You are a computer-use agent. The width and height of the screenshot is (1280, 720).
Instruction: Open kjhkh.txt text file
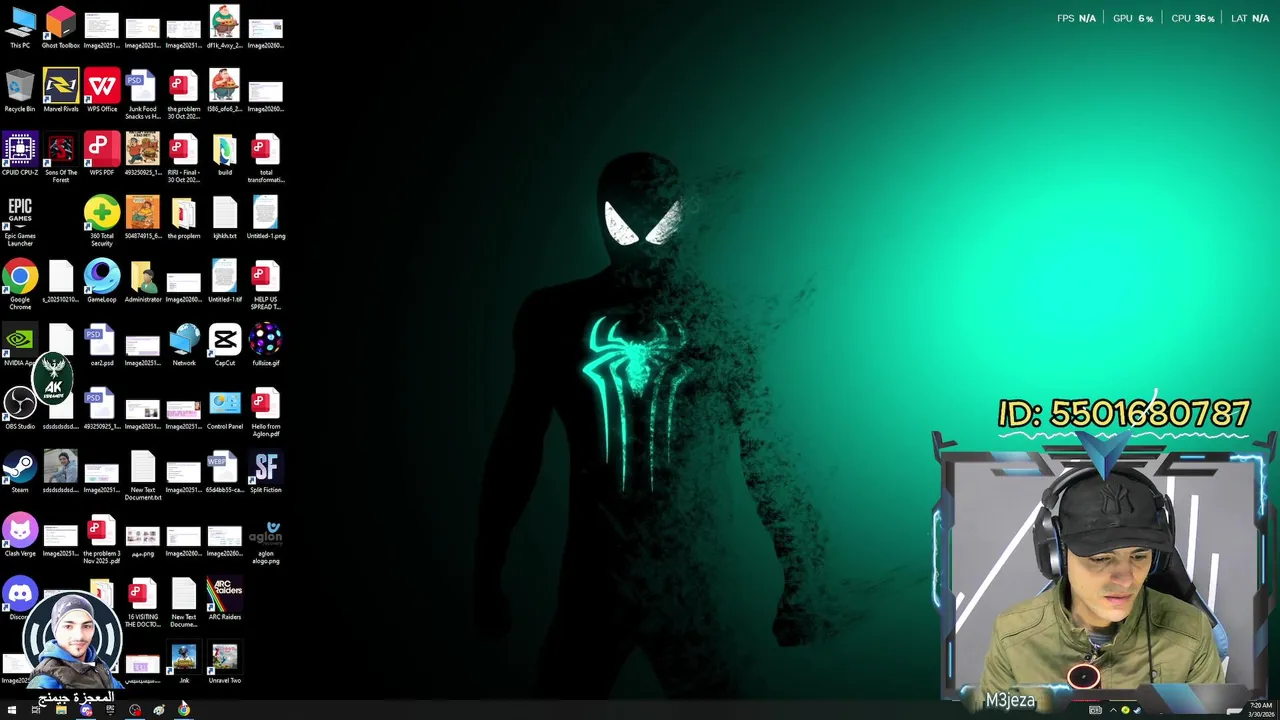tap(225, 218)
